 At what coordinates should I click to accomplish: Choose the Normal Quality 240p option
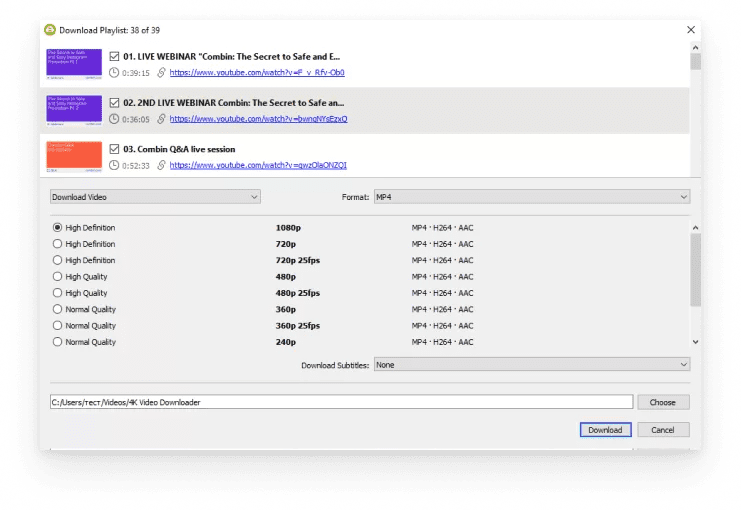click(58, 342)
